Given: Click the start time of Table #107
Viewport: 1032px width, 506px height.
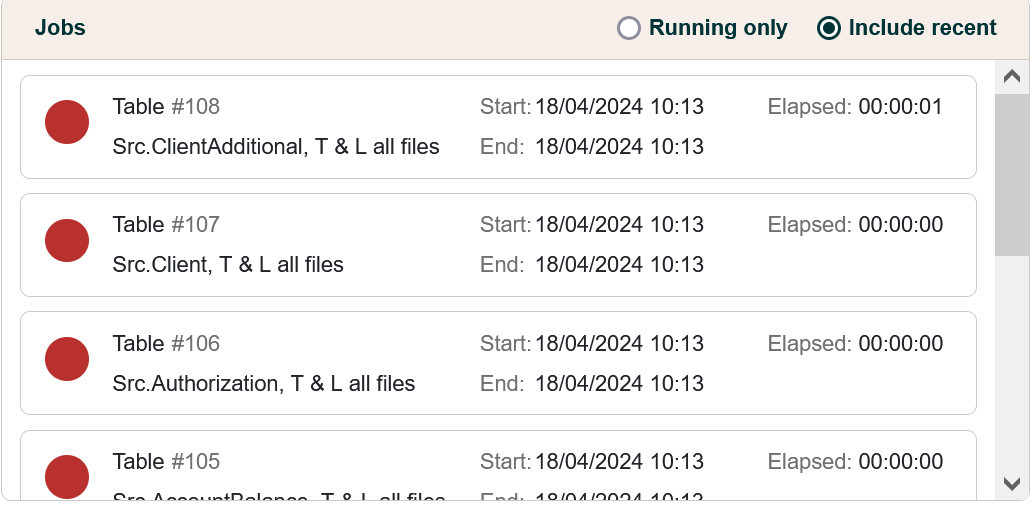Looking at the screenshot, I should (619, 224).
